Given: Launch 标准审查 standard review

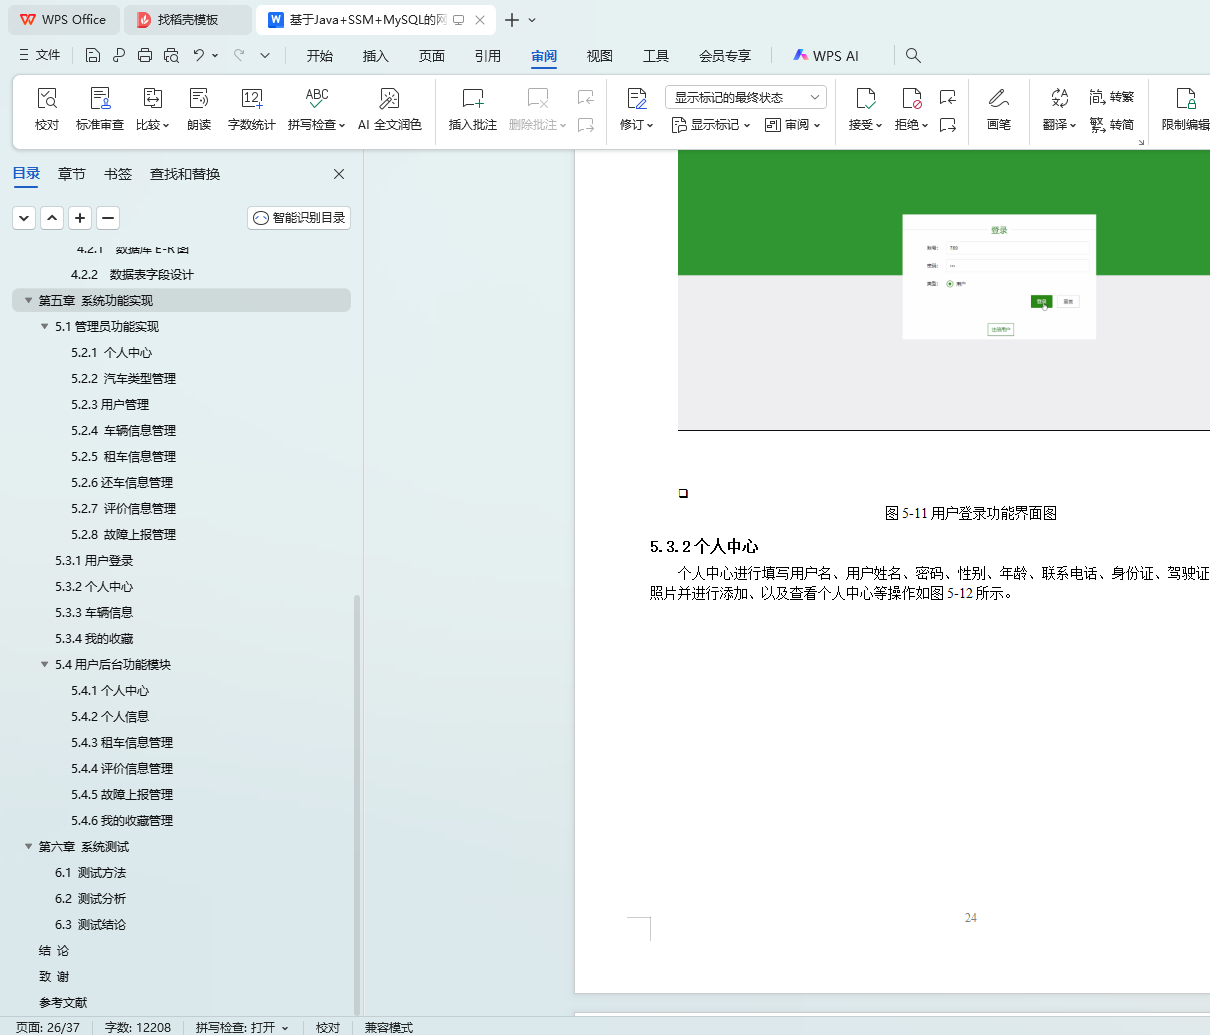Looking at the screenshot, I should pos(100,109).
